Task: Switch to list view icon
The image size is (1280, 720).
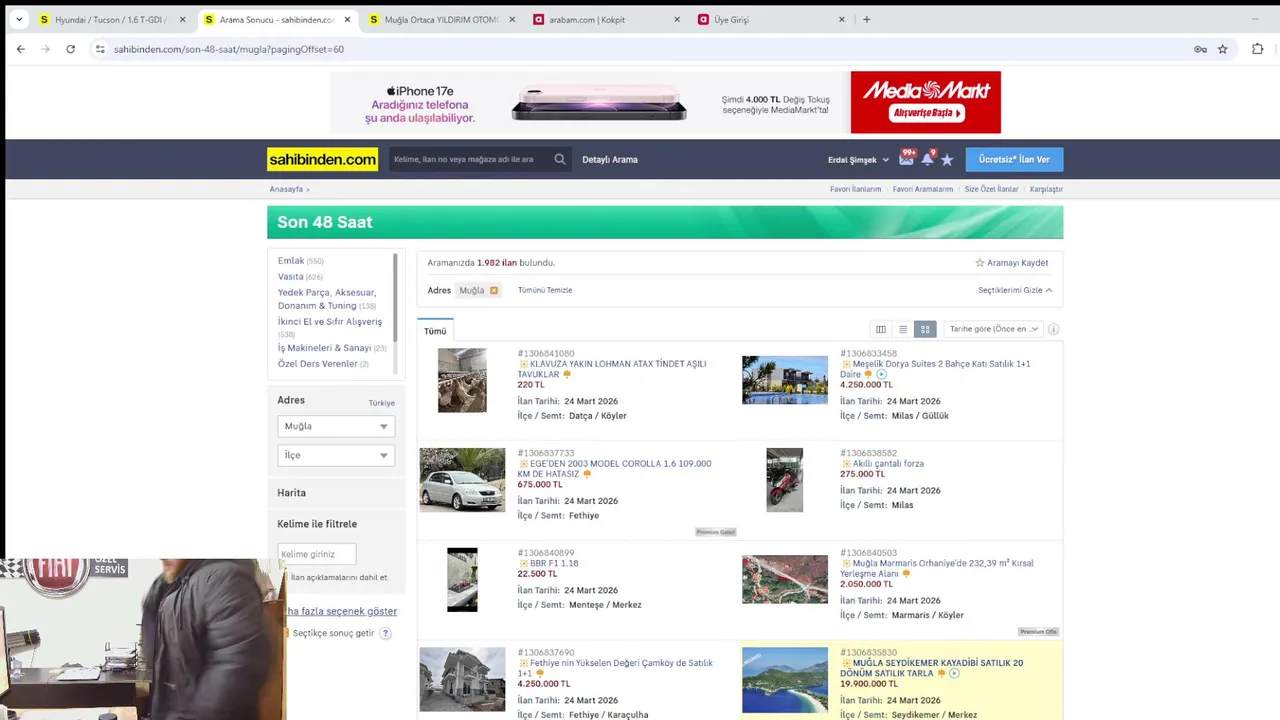Action: coord(903,329)
